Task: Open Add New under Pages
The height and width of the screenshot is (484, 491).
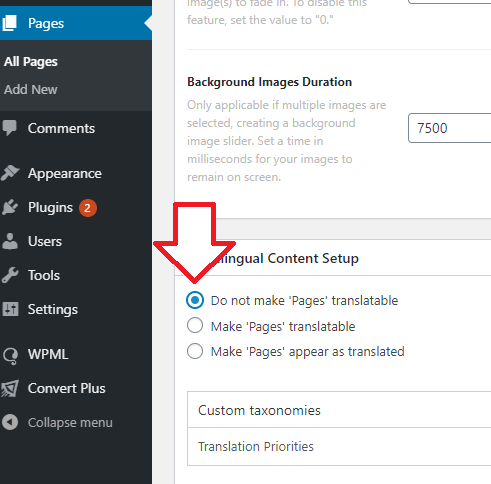Action: coord(31,89)
